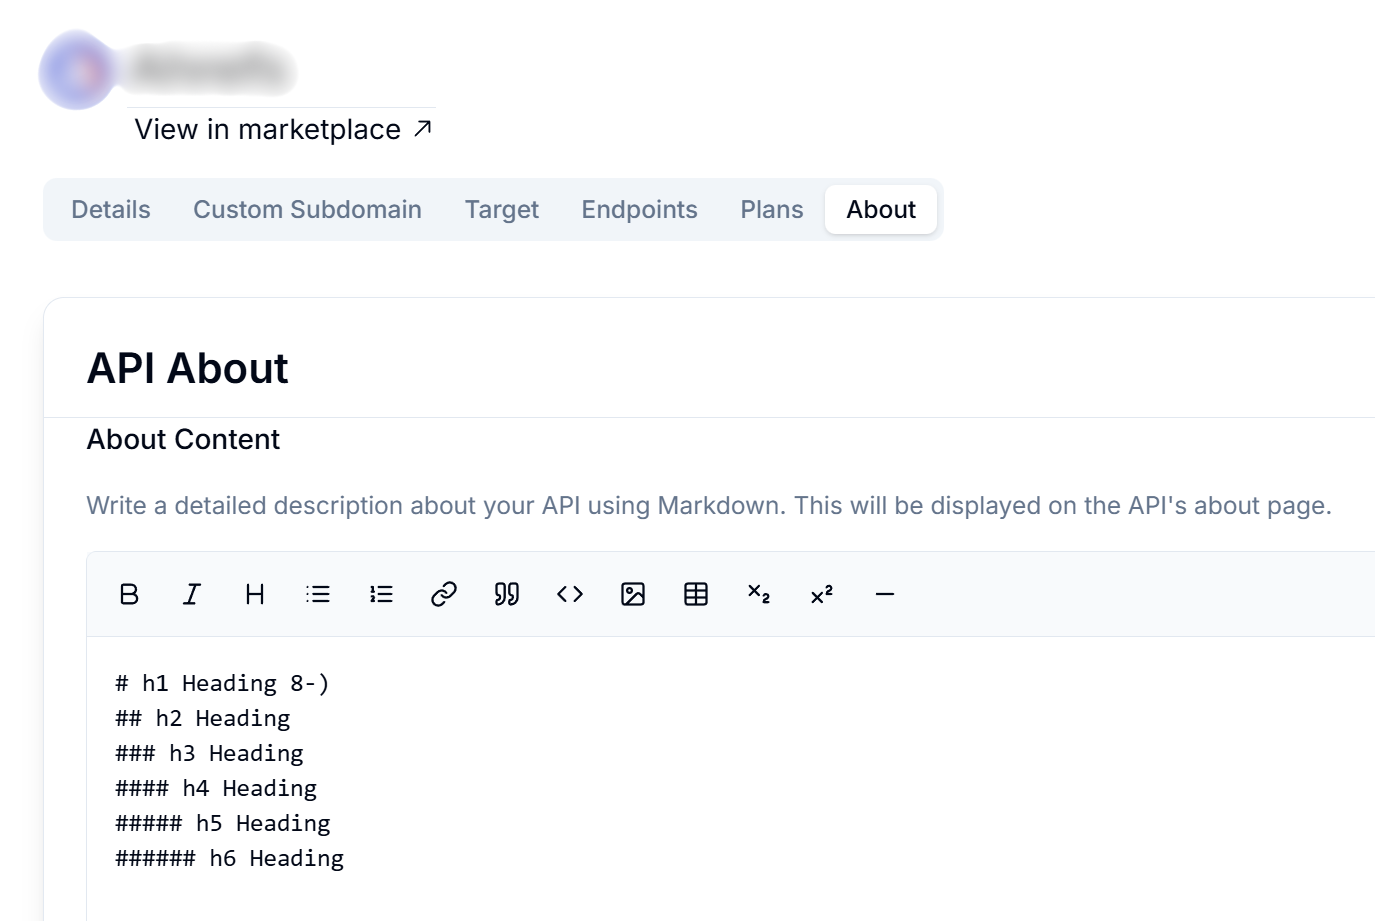Toggle bold formatting in the editor toolbar
The image size is (1375, 921).
pos(129,594)
